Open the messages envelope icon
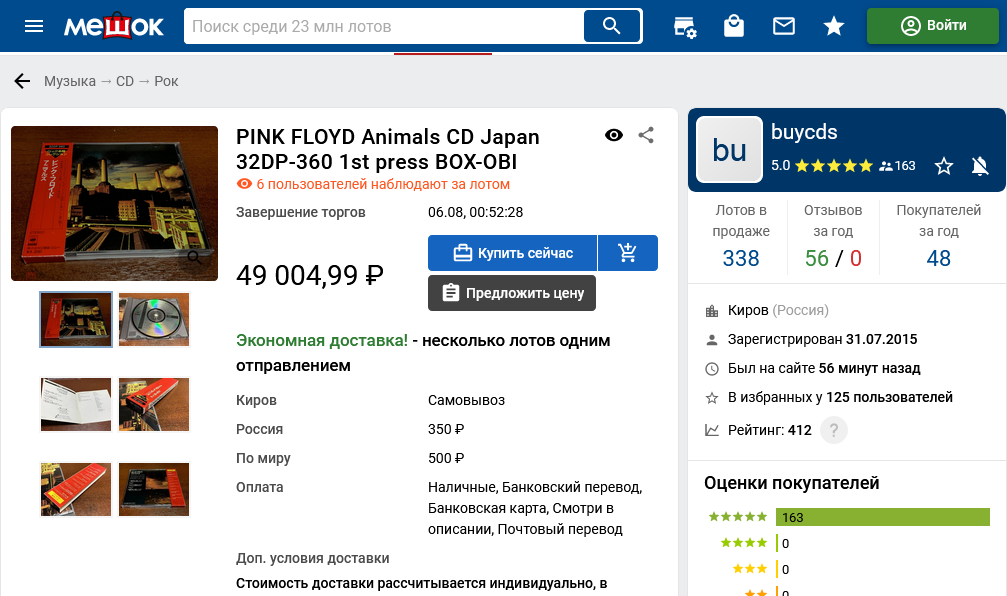The height and width of the screenshot is (596, 1007). click(x=784, y=26)
